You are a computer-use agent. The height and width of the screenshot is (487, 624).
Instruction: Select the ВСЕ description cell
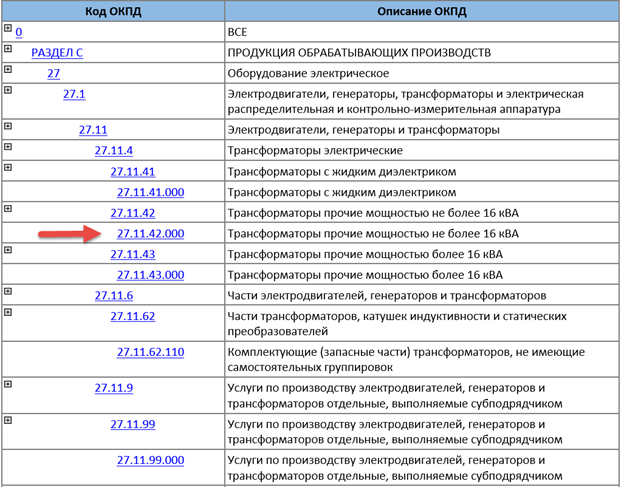click(x=422, y=32)
